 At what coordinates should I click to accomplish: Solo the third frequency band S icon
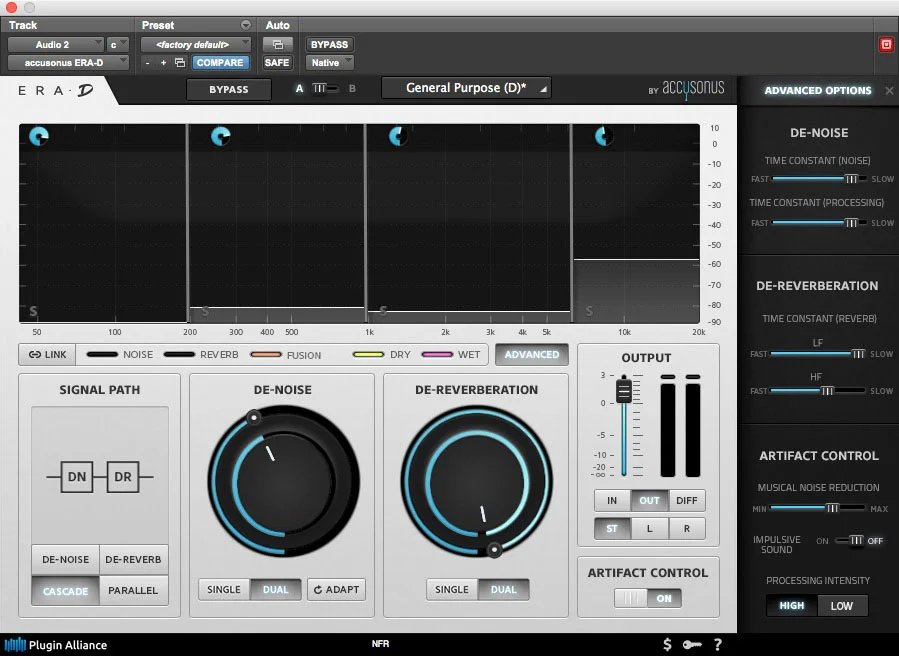coord(383,311)
